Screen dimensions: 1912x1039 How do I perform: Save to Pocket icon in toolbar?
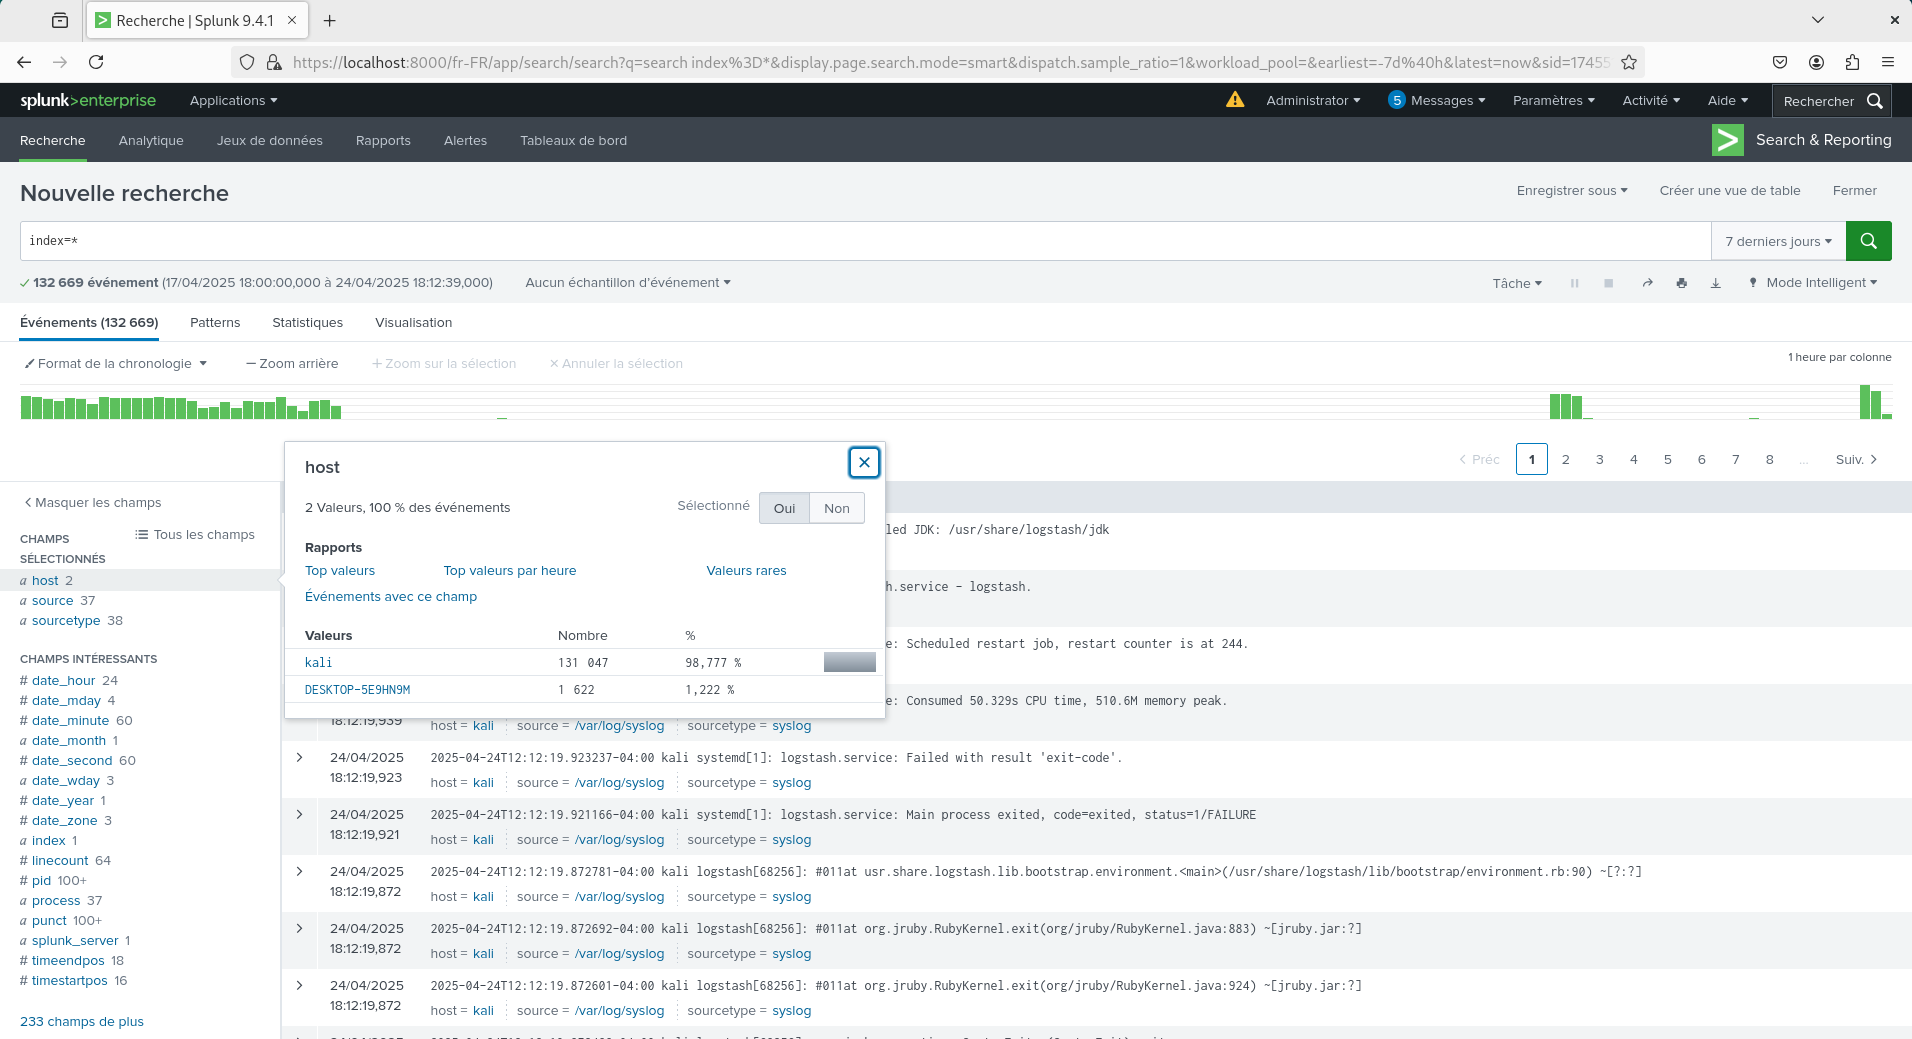(x=1780, y=62)
